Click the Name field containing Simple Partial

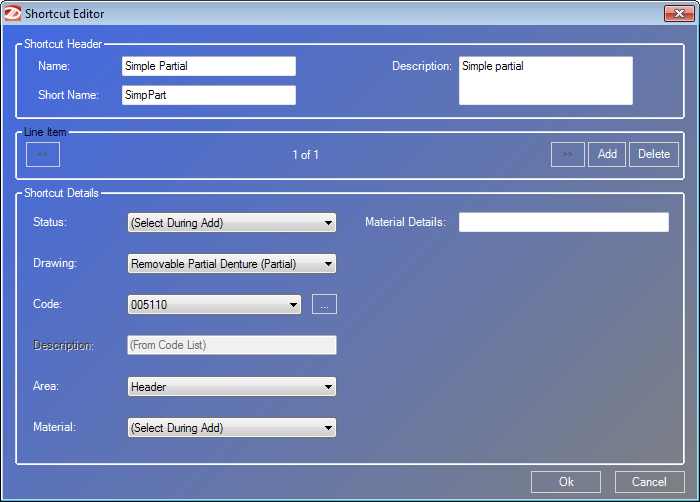pyautogui.click(x=208, y=66)
